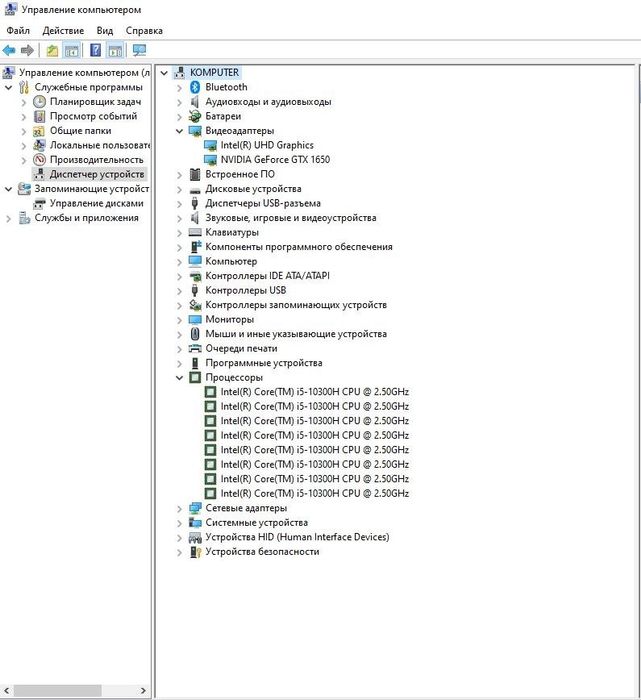Click the Back arrow toolbar icon
The height and width of the screenshot is (700, 641).
[9, 50]
